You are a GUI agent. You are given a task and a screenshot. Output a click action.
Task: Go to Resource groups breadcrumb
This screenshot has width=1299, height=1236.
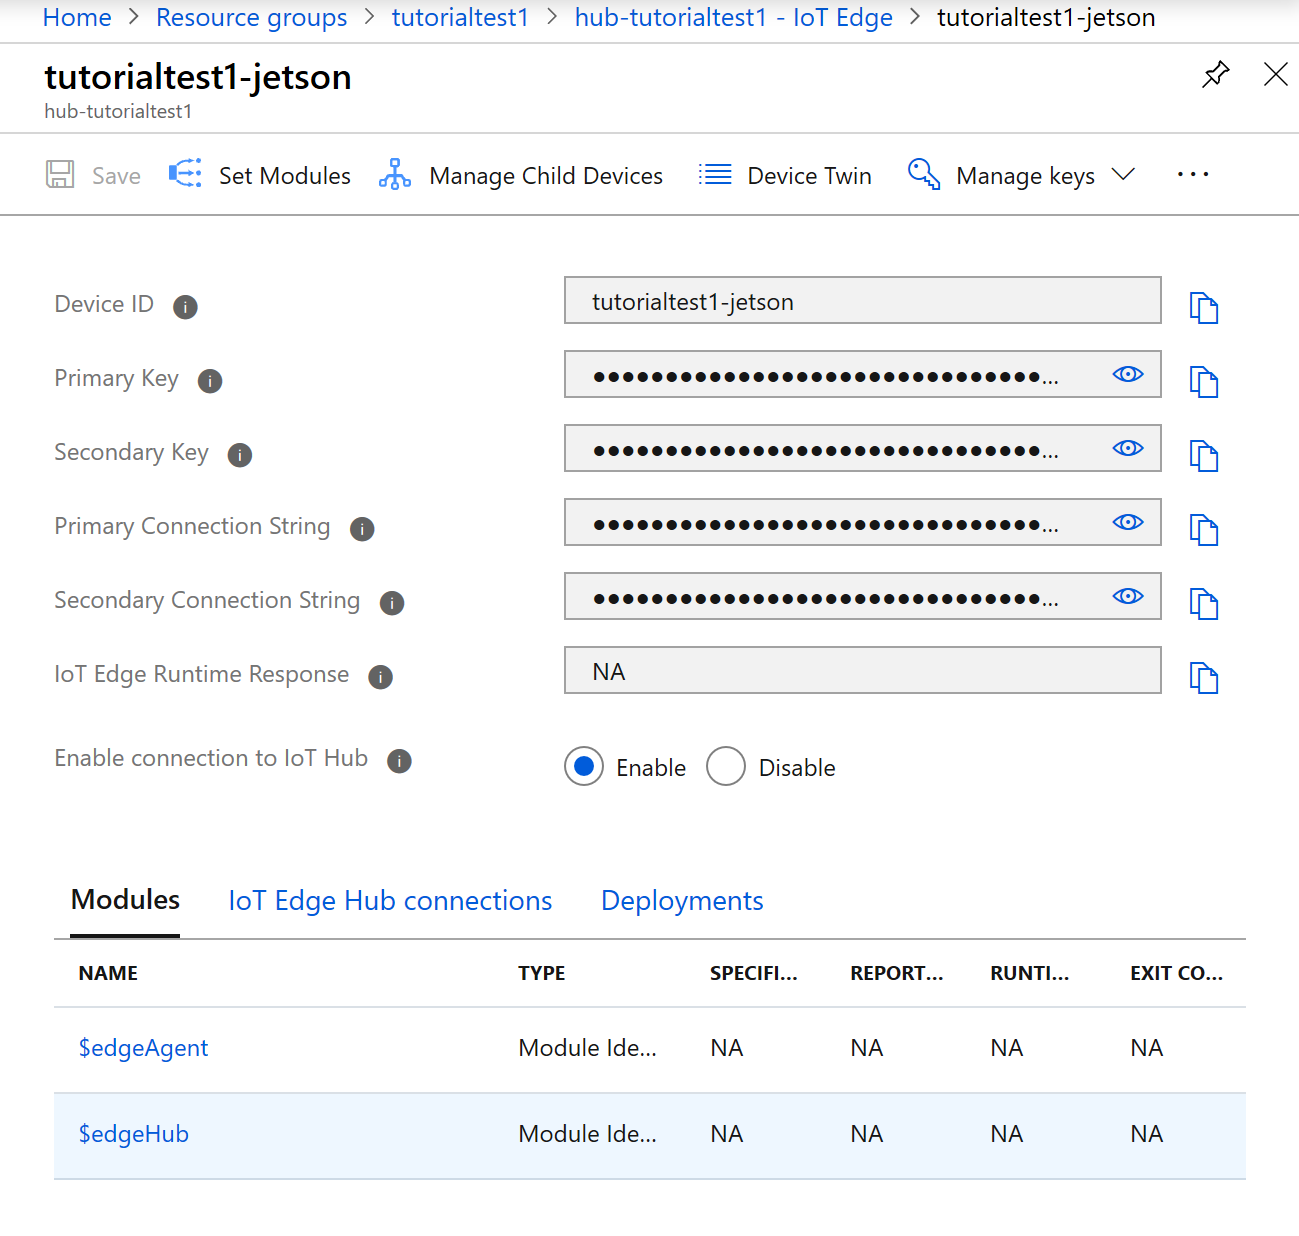252,17
